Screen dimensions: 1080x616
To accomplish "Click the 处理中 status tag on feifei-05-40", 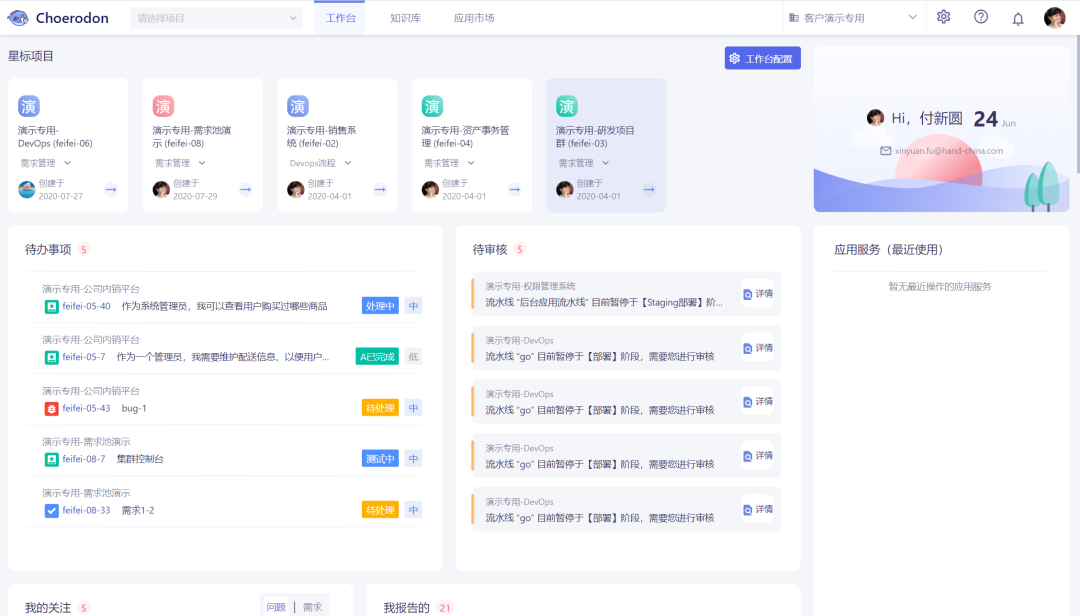I will (380, 306).
